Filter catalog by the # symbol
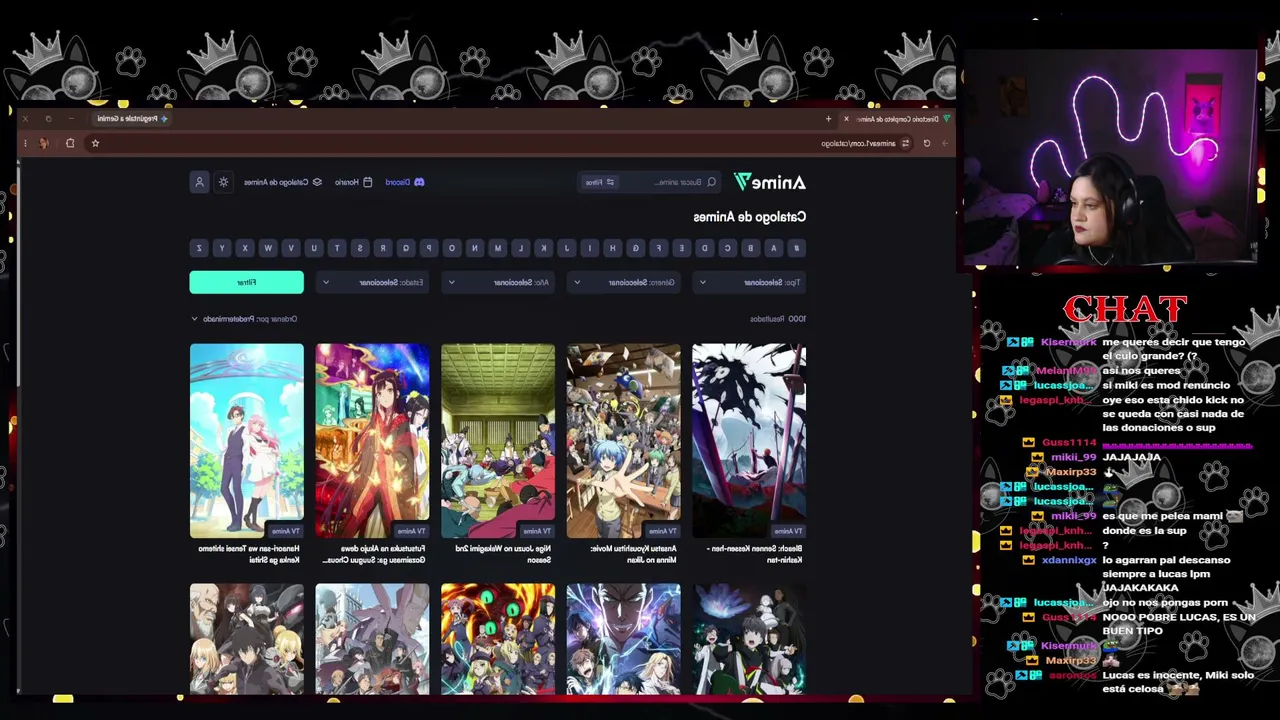 point(796,248)
